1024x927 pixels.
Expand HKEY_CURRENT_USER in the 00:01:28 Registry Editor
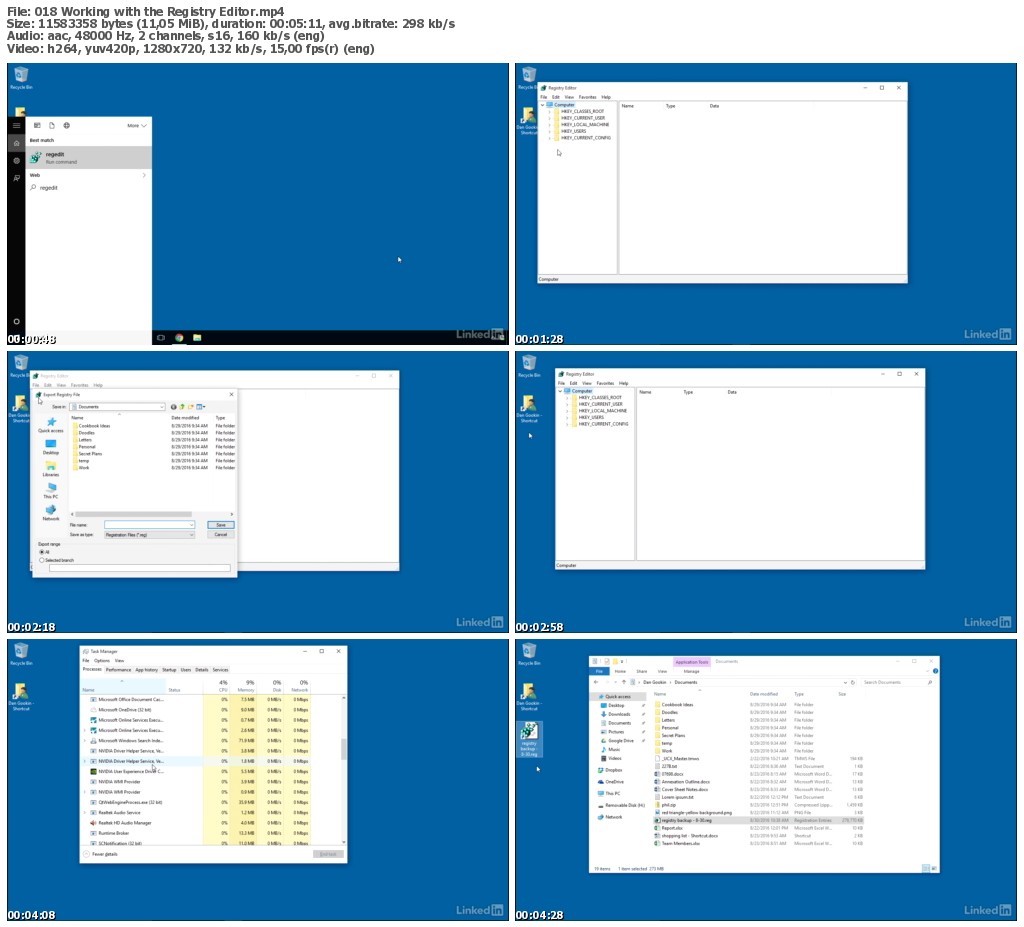(x=549, y=118)
